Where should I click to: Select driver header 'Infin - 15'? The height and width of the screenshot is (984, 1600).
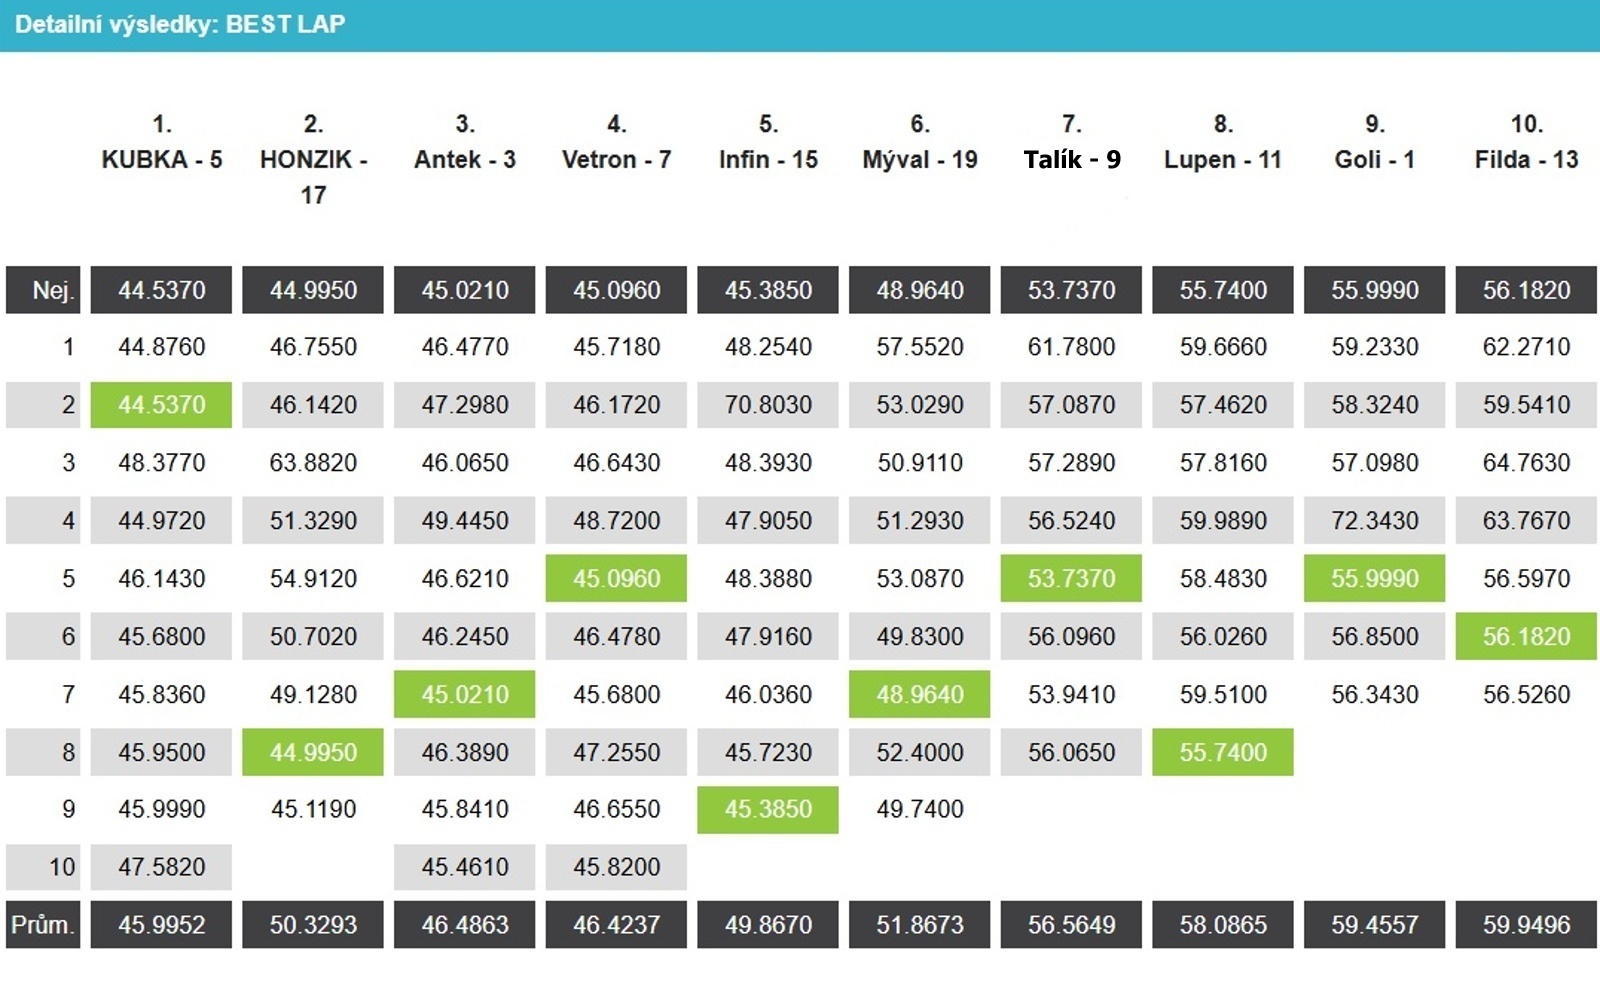(x=768, y=159)
